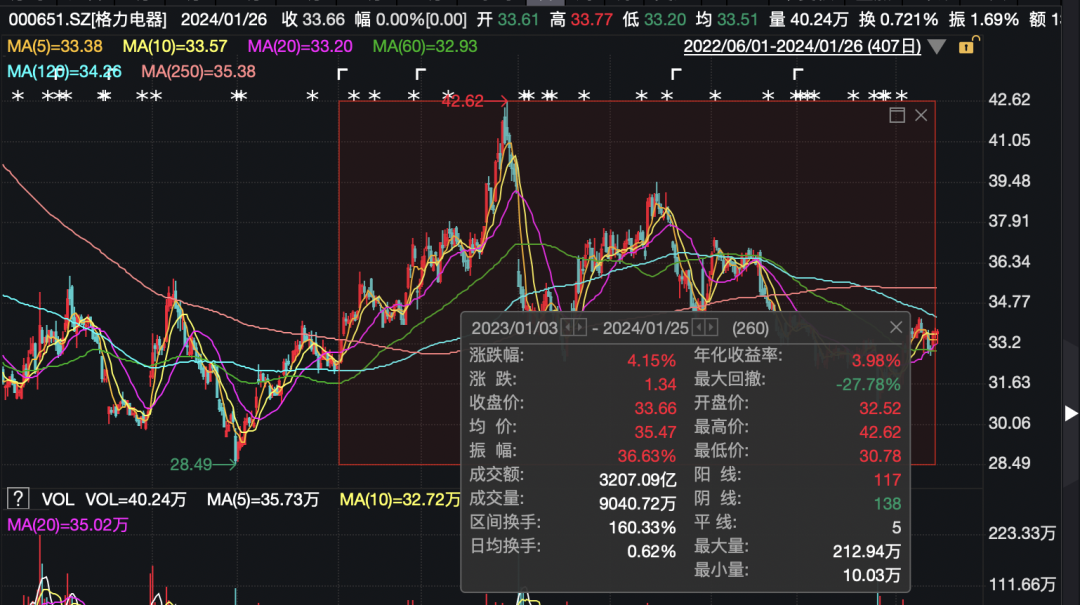This screenshot has width=1080, height=605.
Task: Click the 42.62 high price marker
Action: pos(463,101)
